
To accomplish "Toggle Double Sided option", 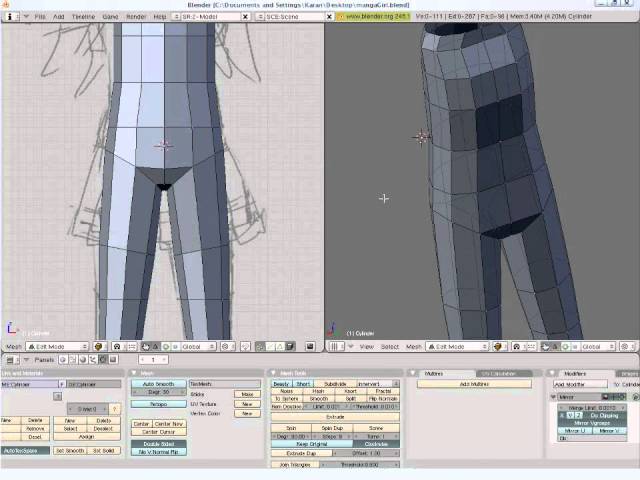I will click(159, 444).
